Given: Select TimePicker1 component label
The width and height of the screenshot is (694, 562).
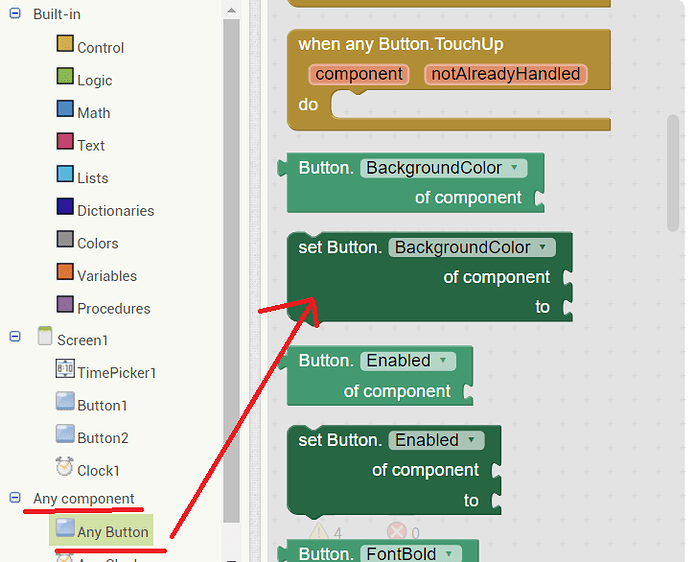Looking at the screenshot, I should coord(117,373).
